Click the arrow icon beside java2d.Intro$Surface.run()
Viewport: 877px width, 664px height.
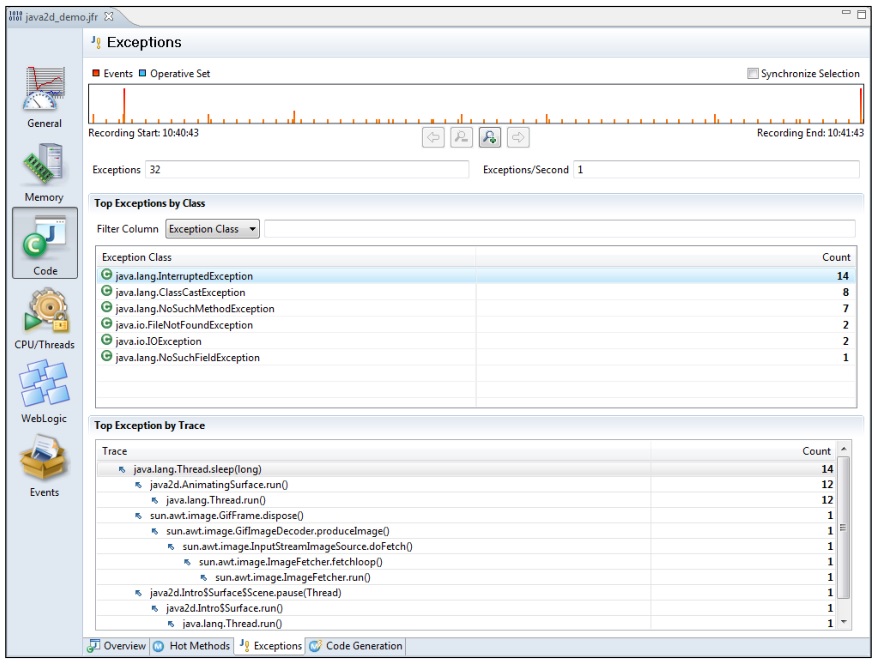tap(154, 609)
